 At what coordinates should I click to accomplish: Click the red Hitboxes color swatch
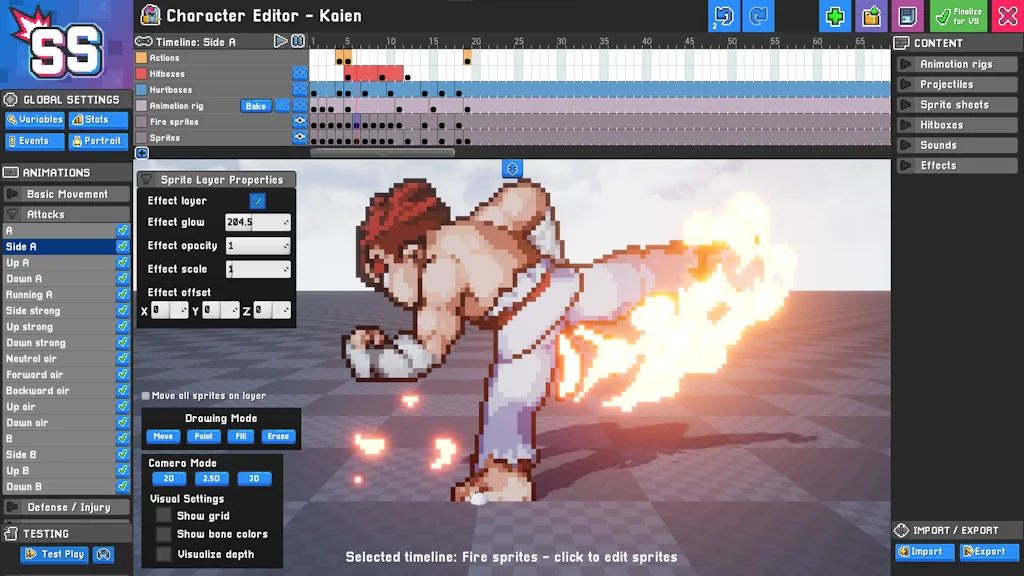pos(141,73)
